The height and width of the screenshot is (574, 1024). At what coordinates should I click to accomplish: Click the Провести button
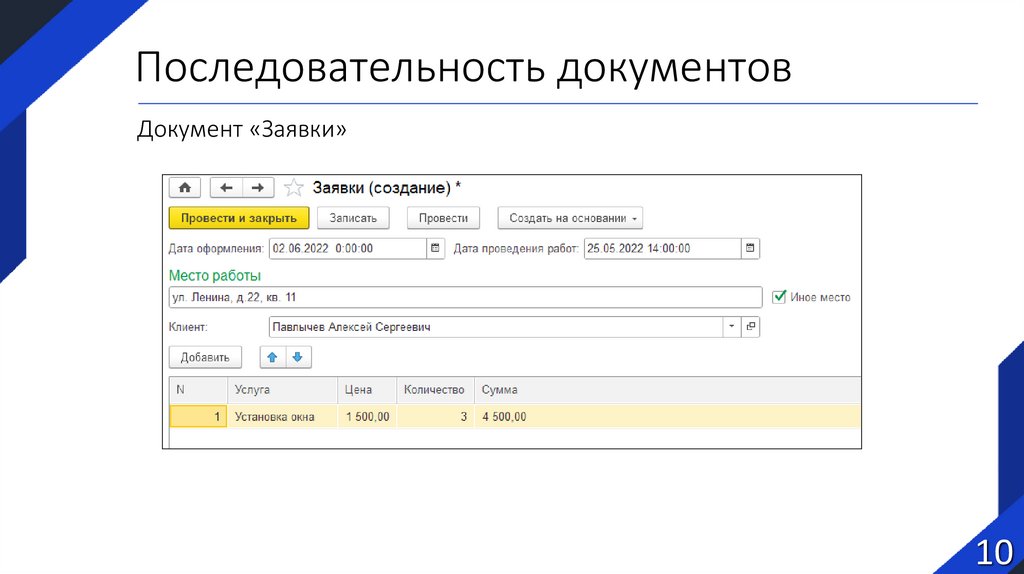click(443, 218)
